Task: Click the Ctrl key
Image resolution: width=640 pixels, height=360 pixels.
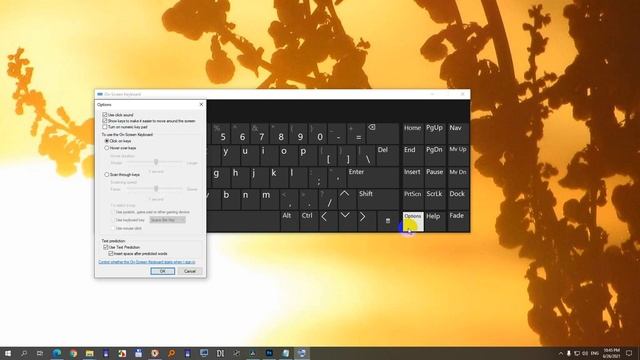Action: 309,221
